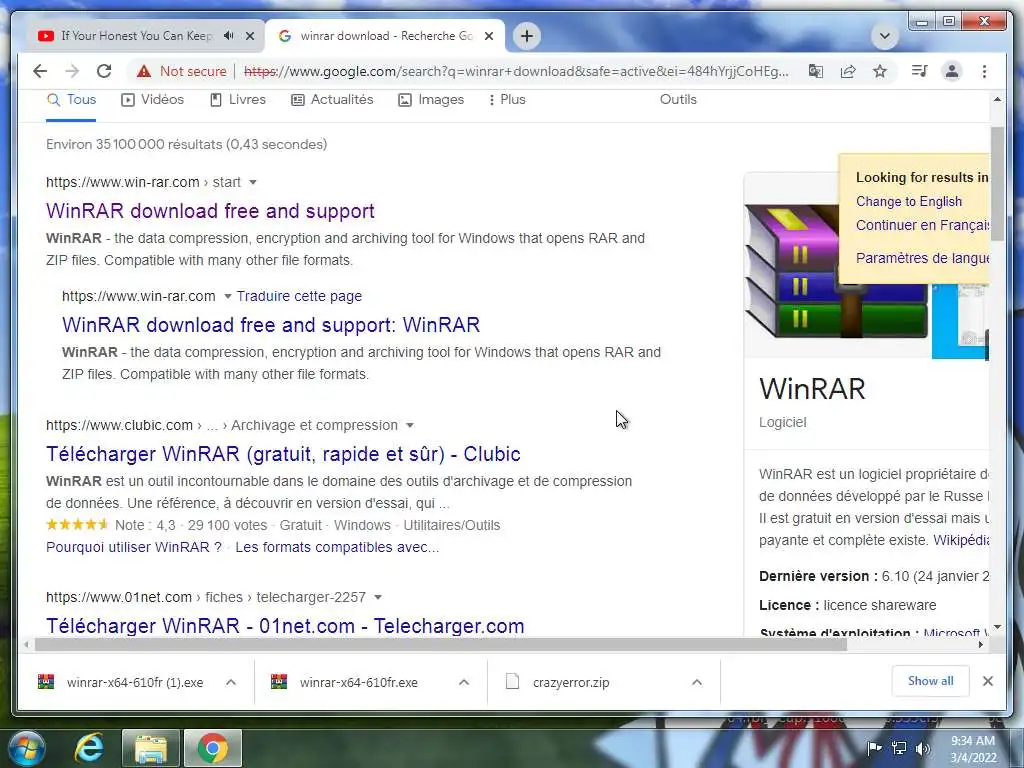
Task: Expand options for crazyerror.zip download
Action: tap(697, 682)
